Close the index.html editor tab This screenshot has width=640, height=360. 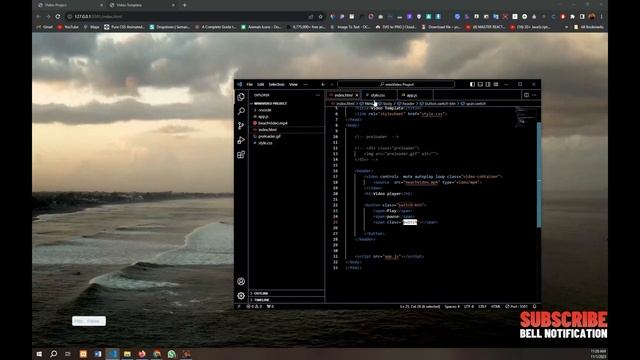[357, 95]
